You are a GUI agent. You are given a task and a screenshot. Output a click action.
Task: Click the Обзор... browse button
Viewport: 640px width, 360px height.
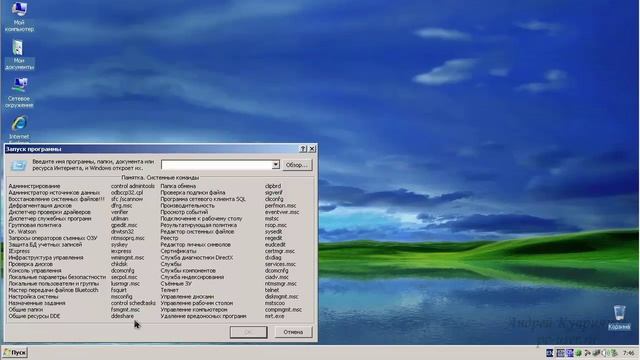(x=297, y=165)
